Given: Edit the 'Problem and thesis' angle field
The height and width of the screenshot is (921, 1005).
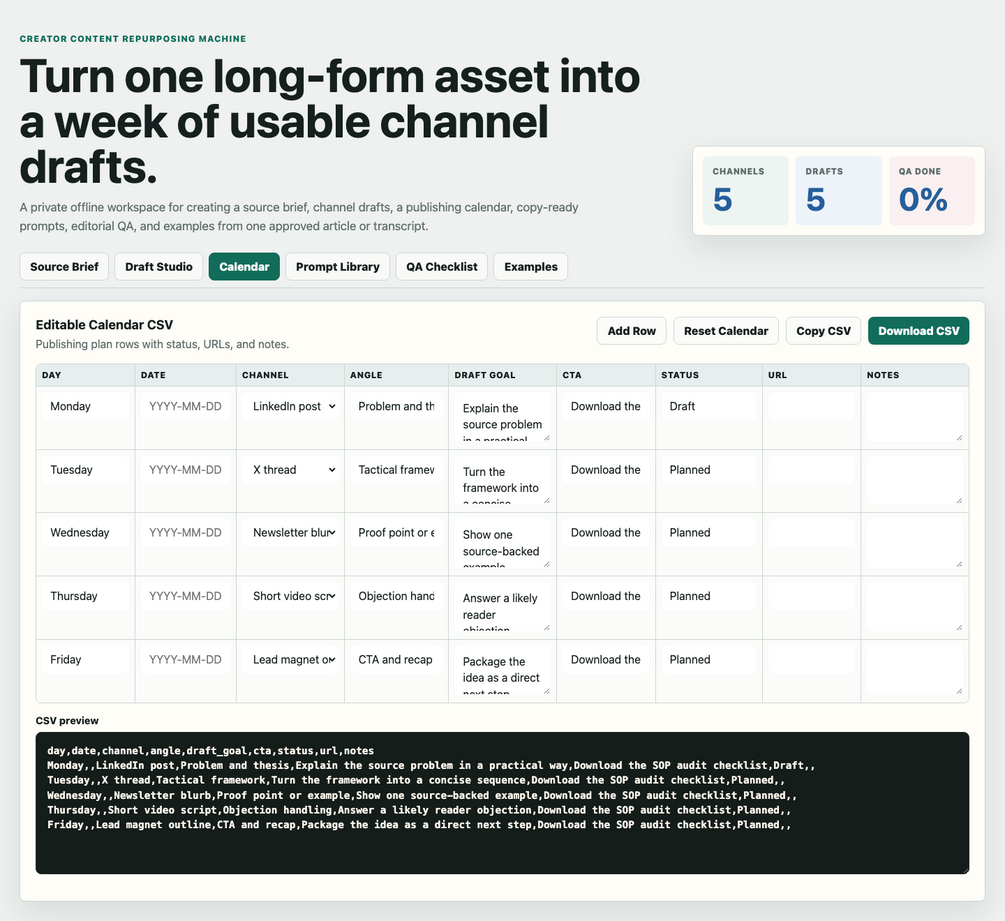Looking at the screenshot, I should 396,406.
